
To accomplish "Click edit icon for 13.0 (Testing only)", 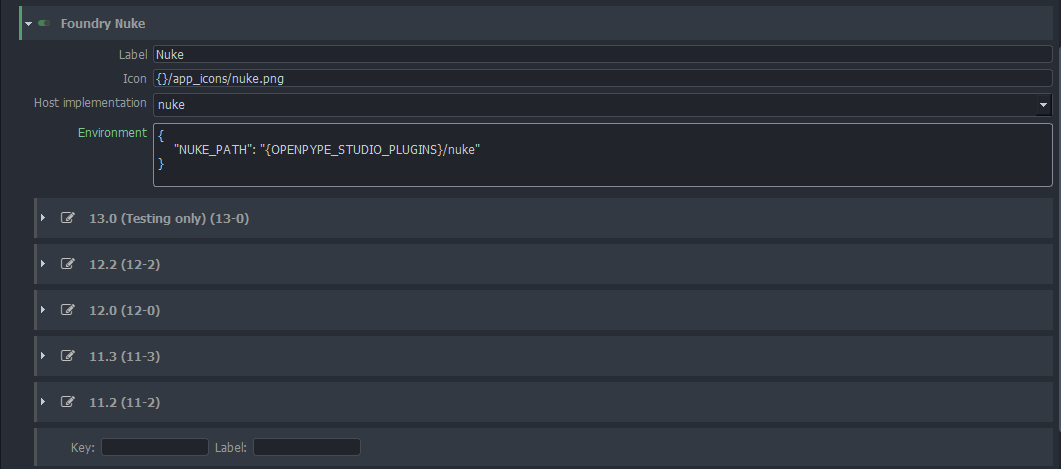I will (x=68, y=217).
